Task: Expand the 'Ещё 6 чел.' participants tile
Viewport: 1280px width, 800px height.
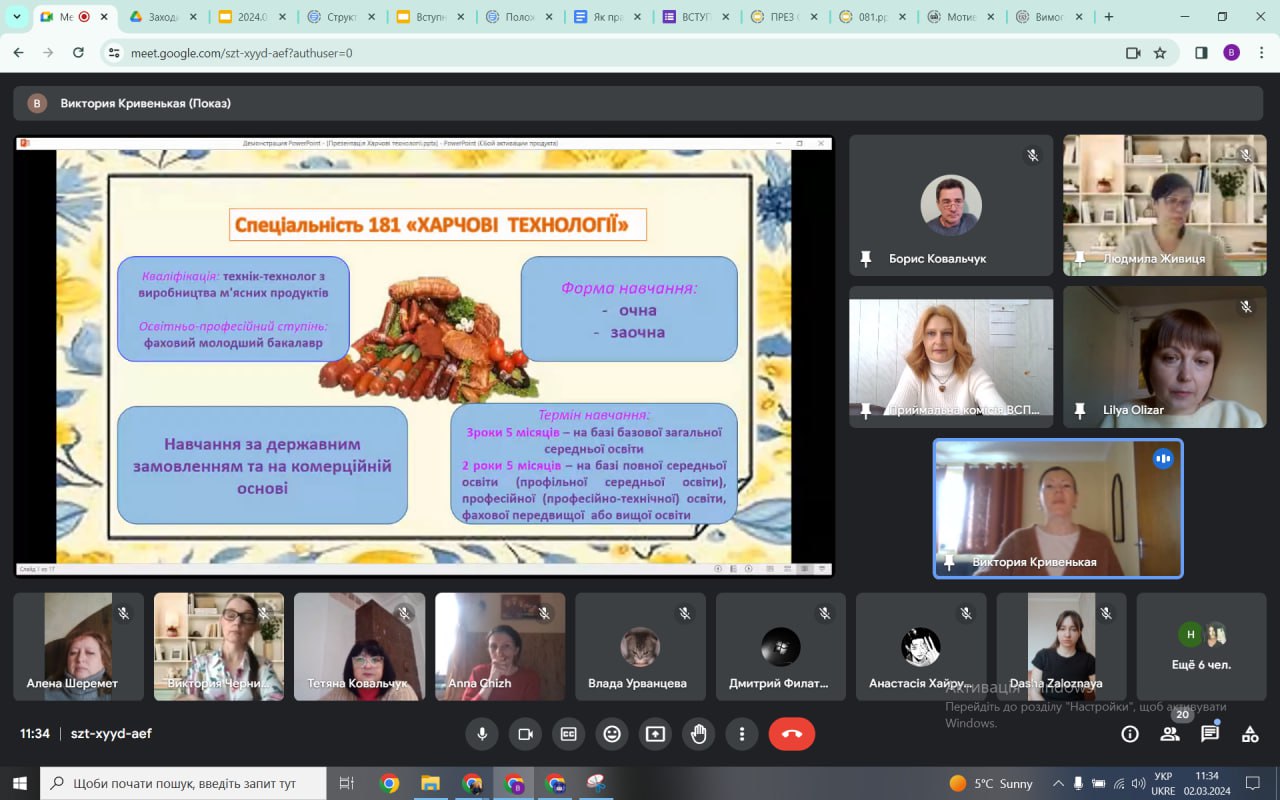Action: [1201, 646]
